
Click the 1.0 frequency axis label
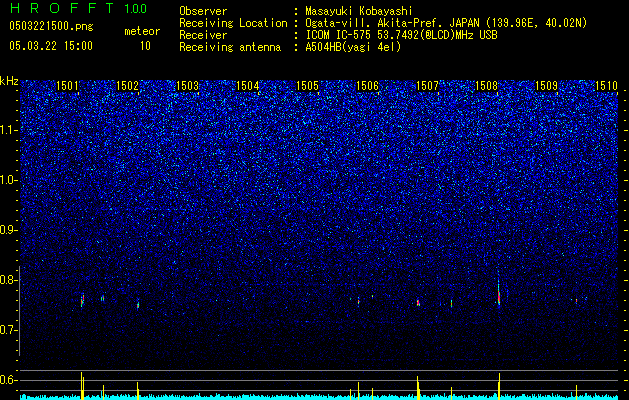(8, 180)
